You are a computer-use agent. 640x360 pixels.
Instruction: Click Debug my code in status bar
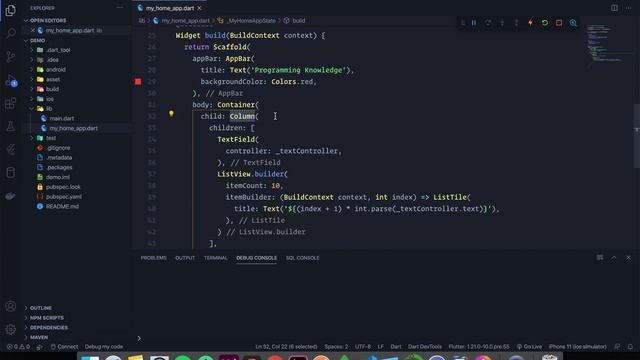pyautogui.click(x=104, y=347)
